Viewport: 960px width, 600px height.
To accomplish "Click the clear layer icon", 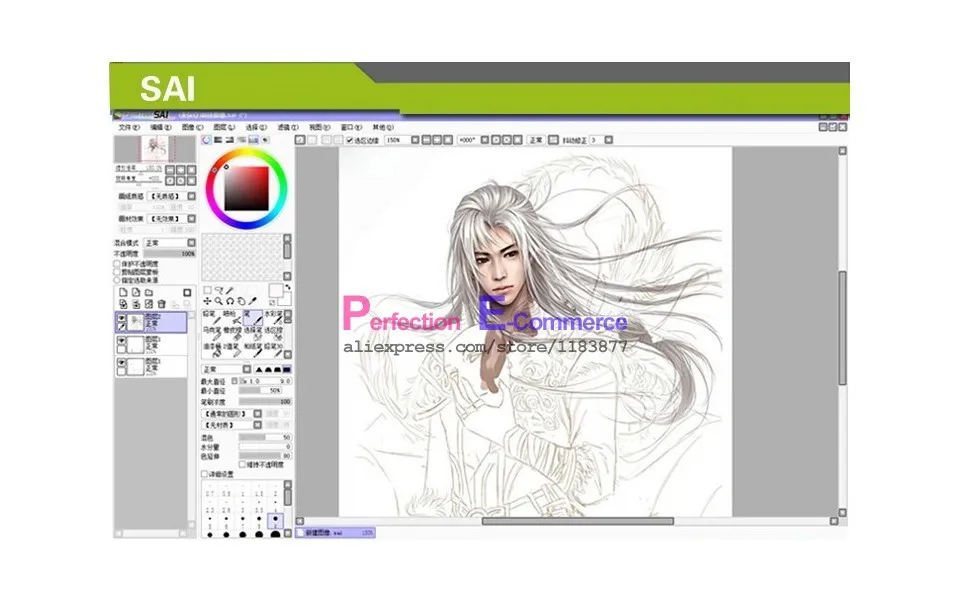I will 149,304.
